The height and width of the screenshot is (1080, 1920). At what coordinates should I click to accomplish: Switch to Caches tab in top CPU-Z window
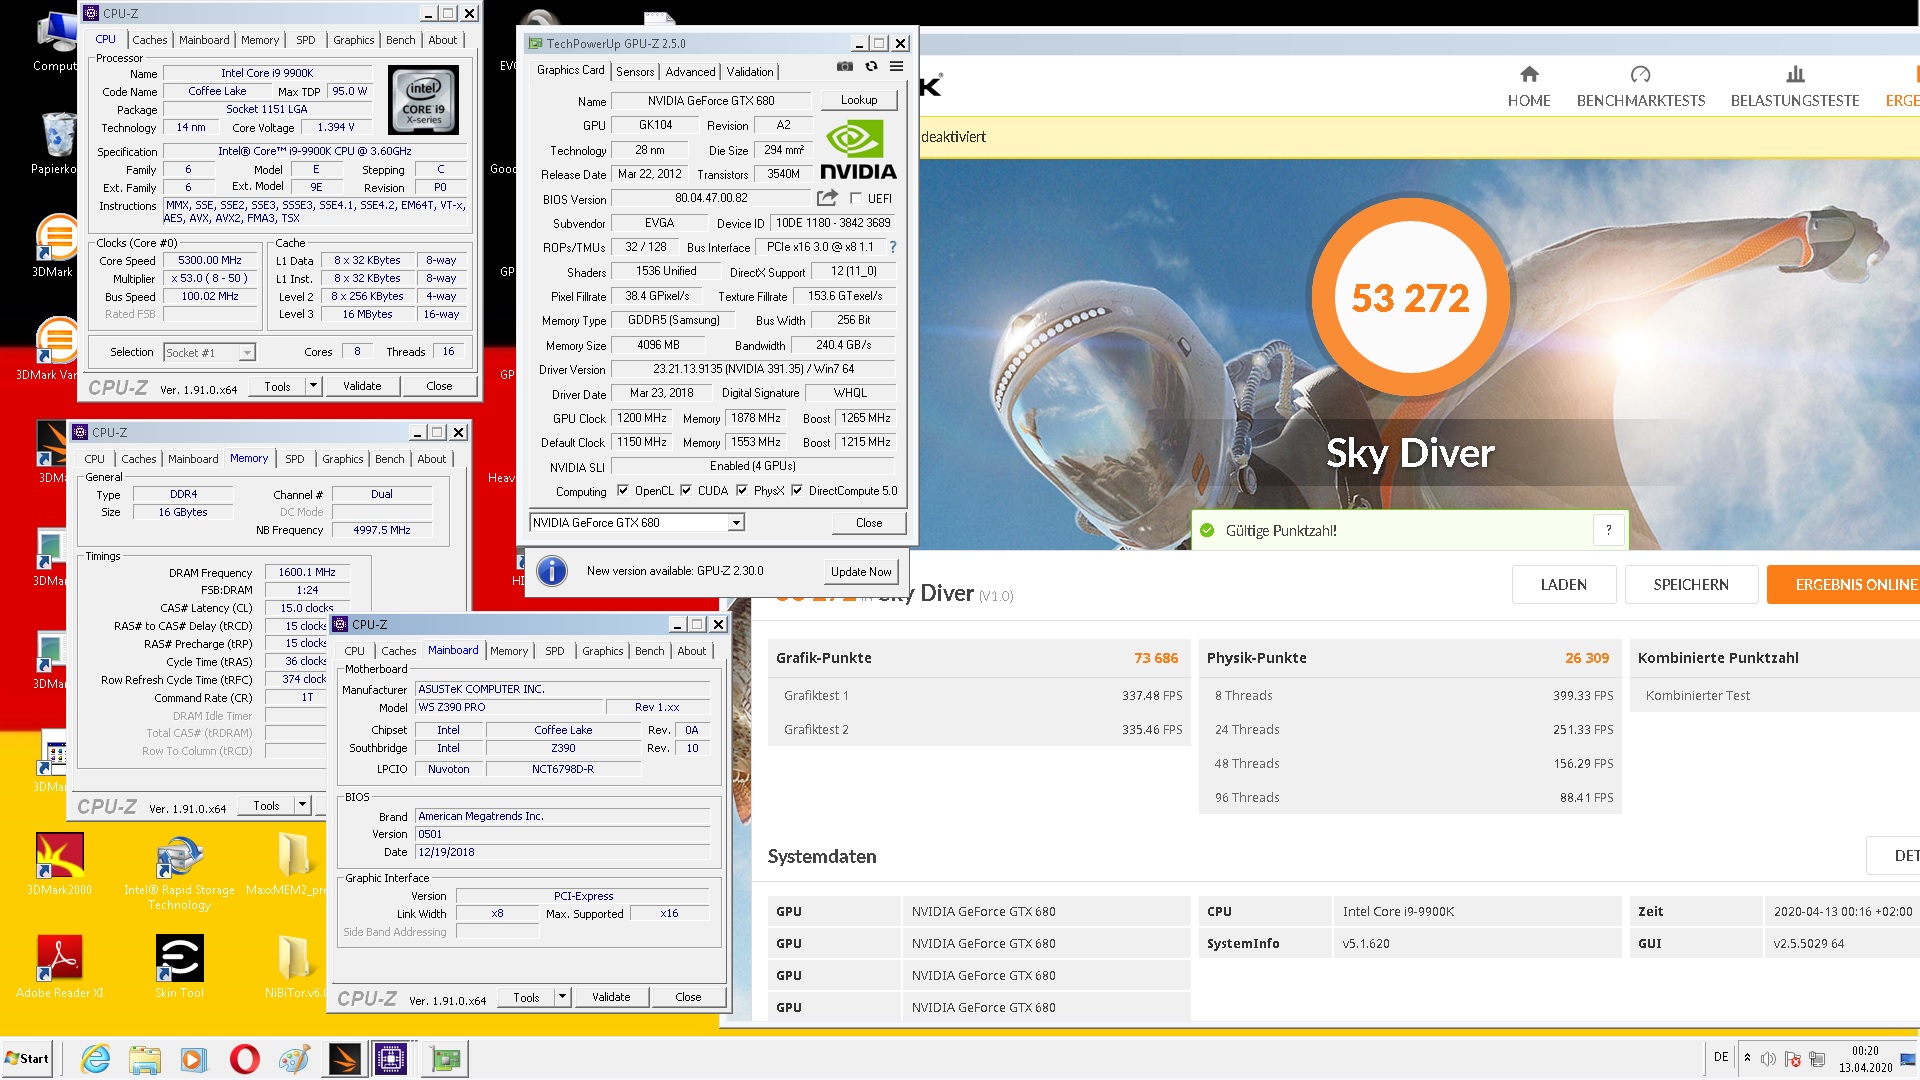coord(150,40)
